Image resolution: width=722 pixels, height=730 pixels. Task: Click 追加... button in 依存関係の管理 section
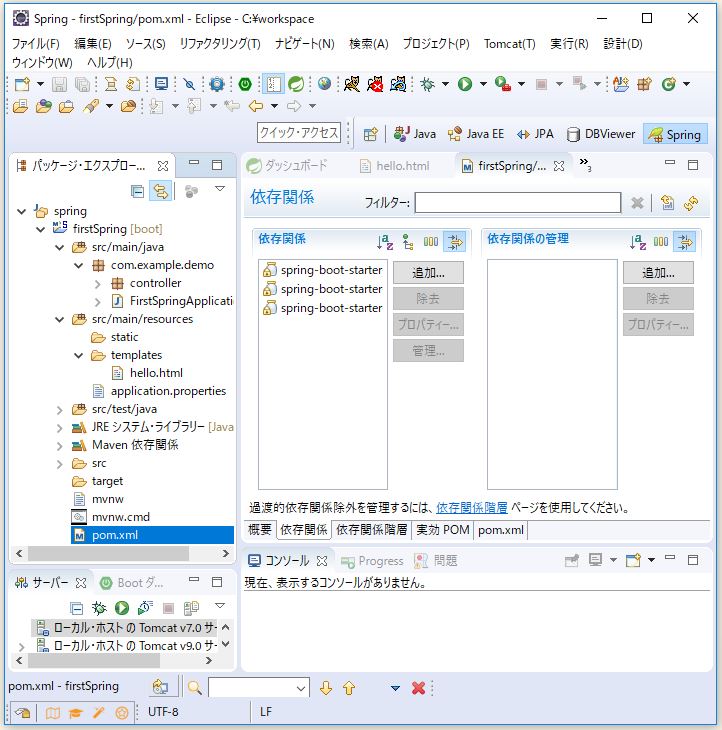pyautogui.click(x=658, y=272)
